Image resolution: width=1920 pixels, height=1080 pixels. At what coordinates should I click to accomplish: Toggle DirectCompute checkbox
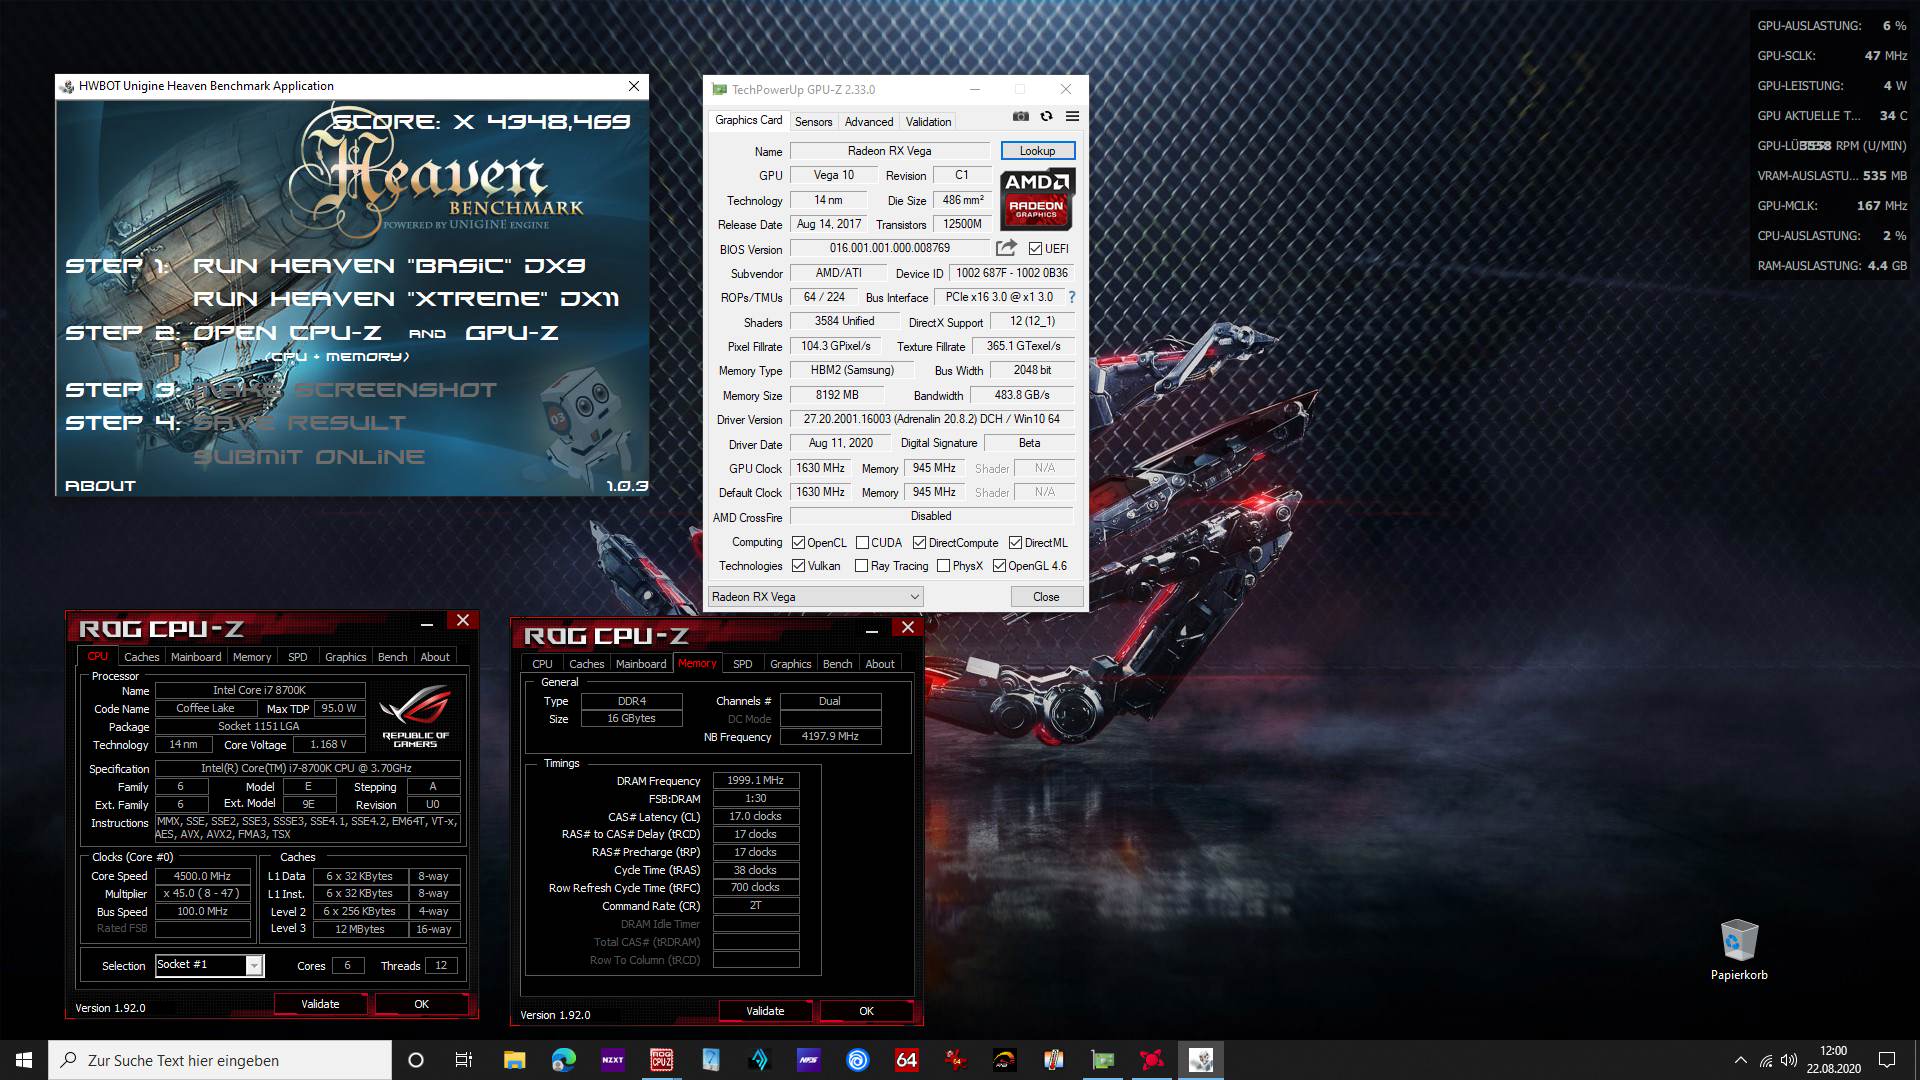[919, 543]
